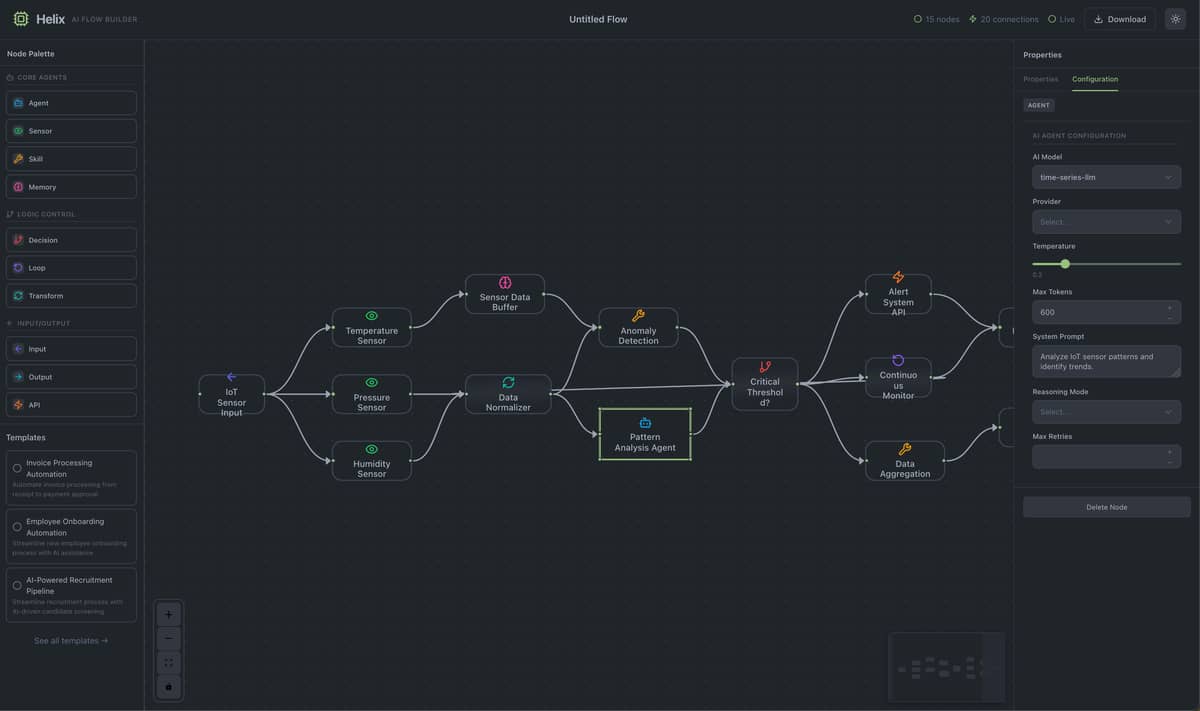
Task: Select the Invoice Processing Automation template
Action: click(70, 477)
